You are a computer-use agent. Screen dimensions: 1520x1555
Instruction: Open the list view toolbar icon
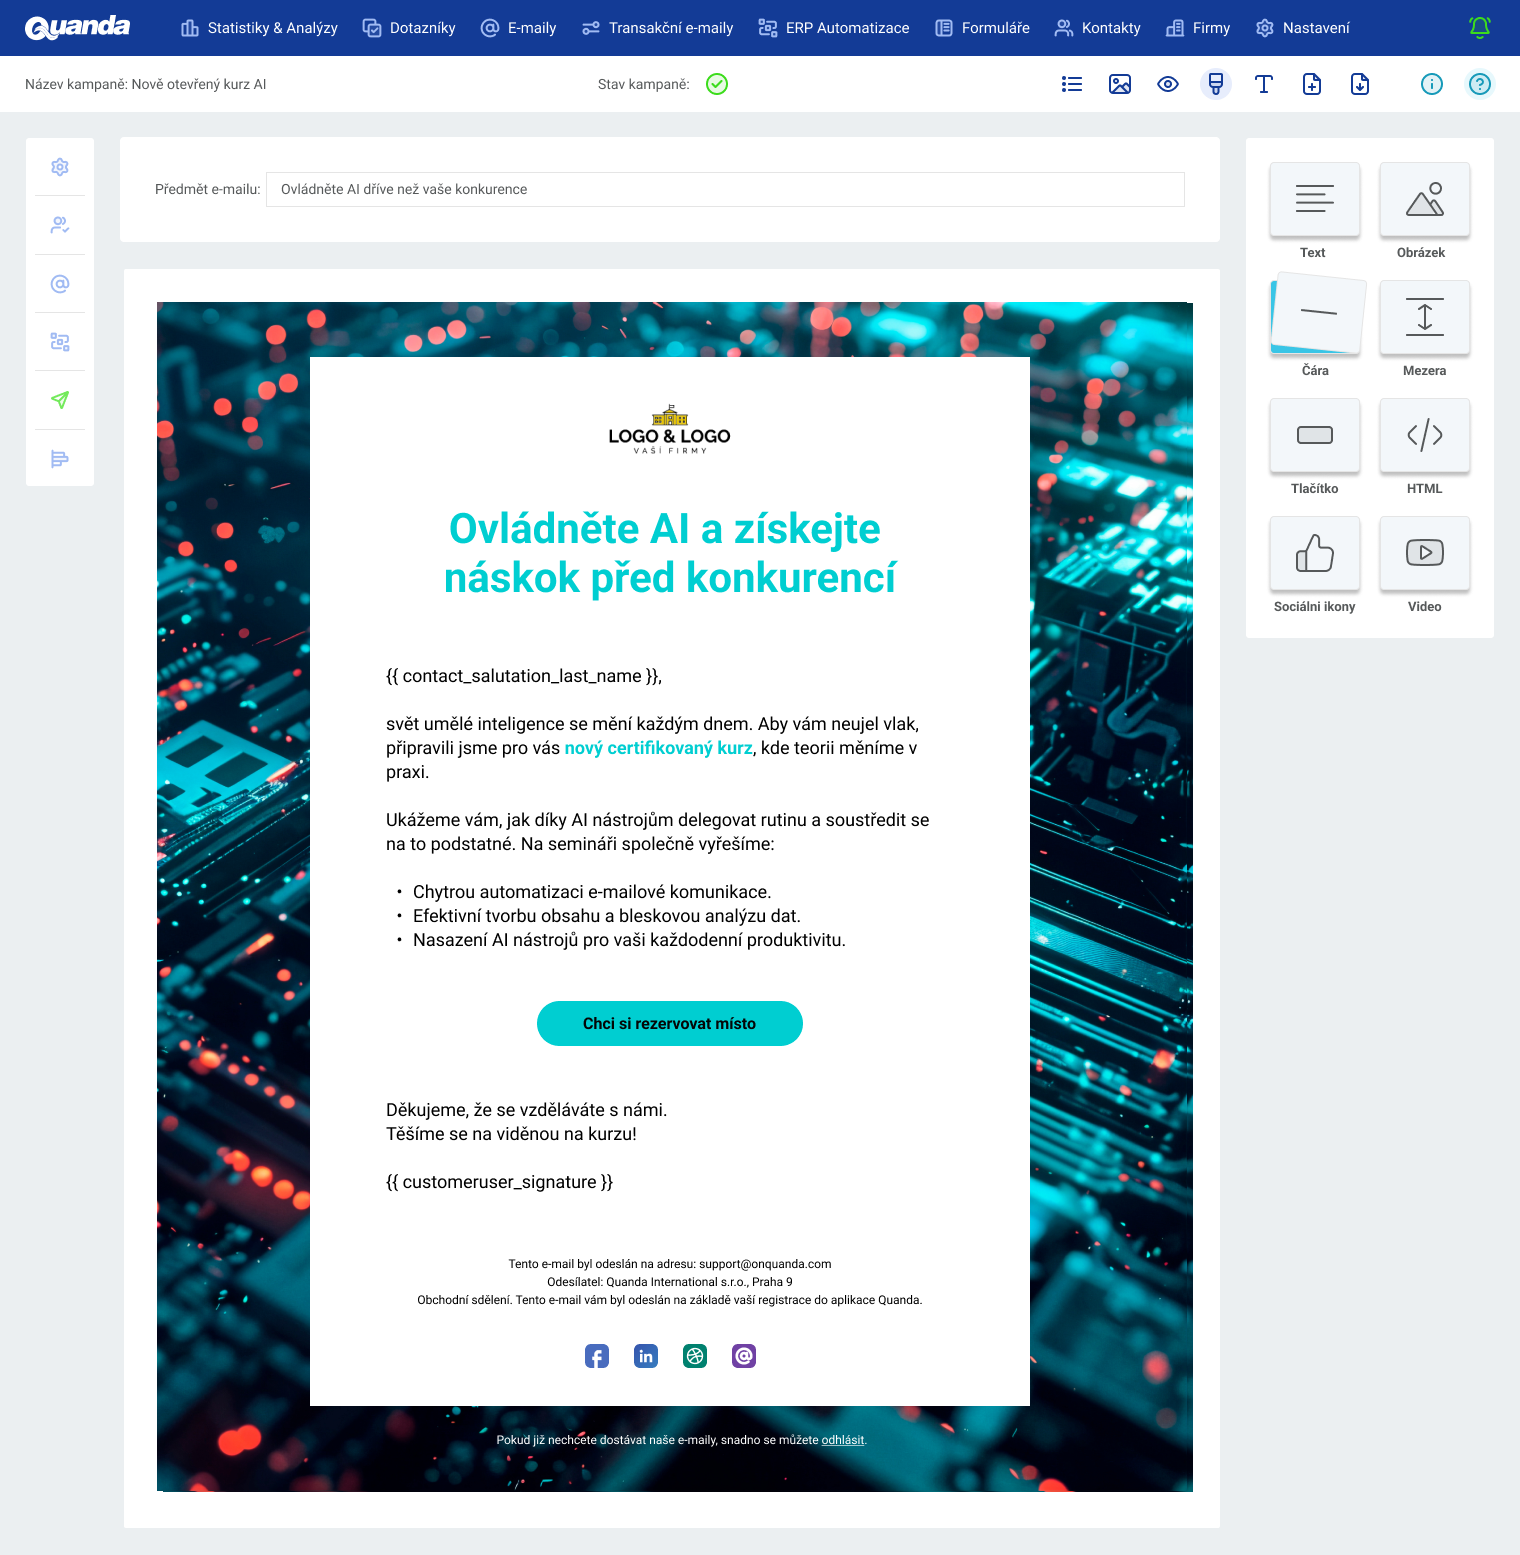point(1072,84)
